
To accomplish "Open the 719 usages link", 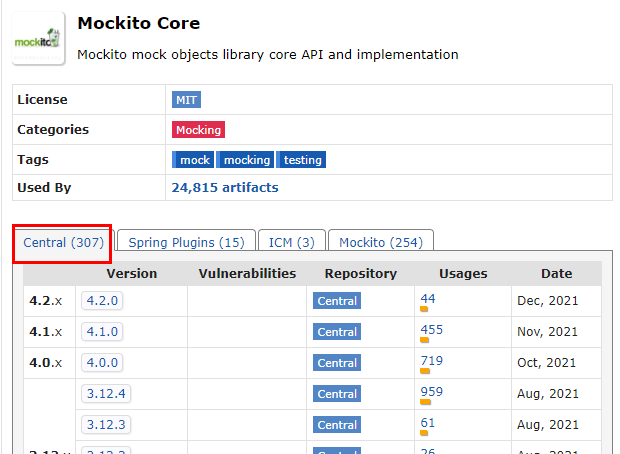I will point(432,361).
